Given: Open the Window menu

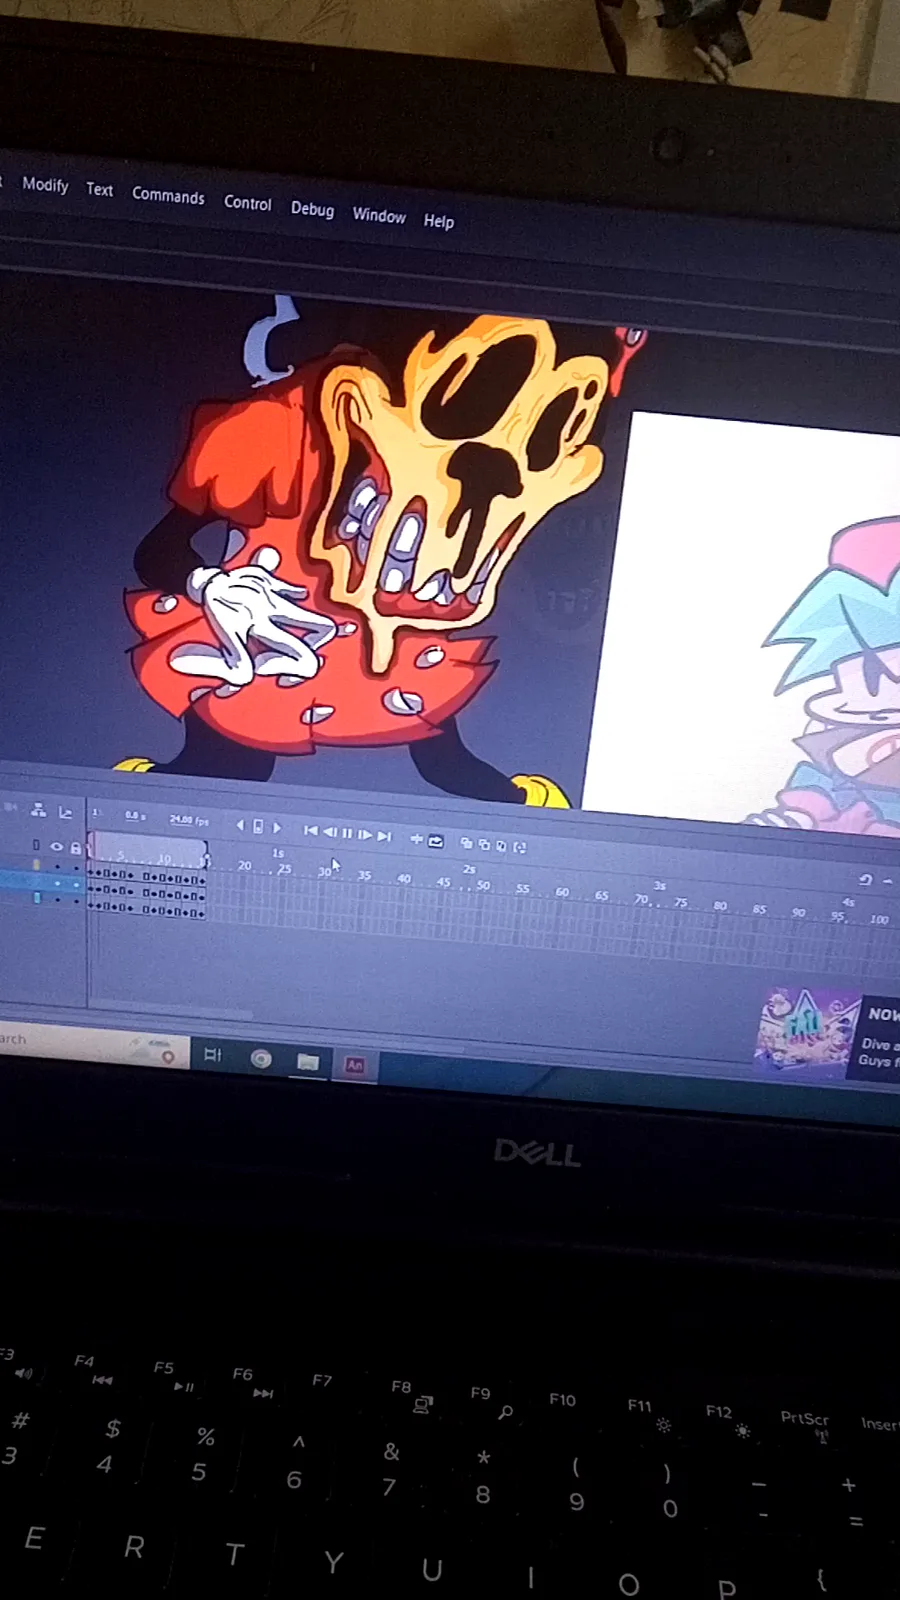Looking at the screenshot, I should [379, 216].
